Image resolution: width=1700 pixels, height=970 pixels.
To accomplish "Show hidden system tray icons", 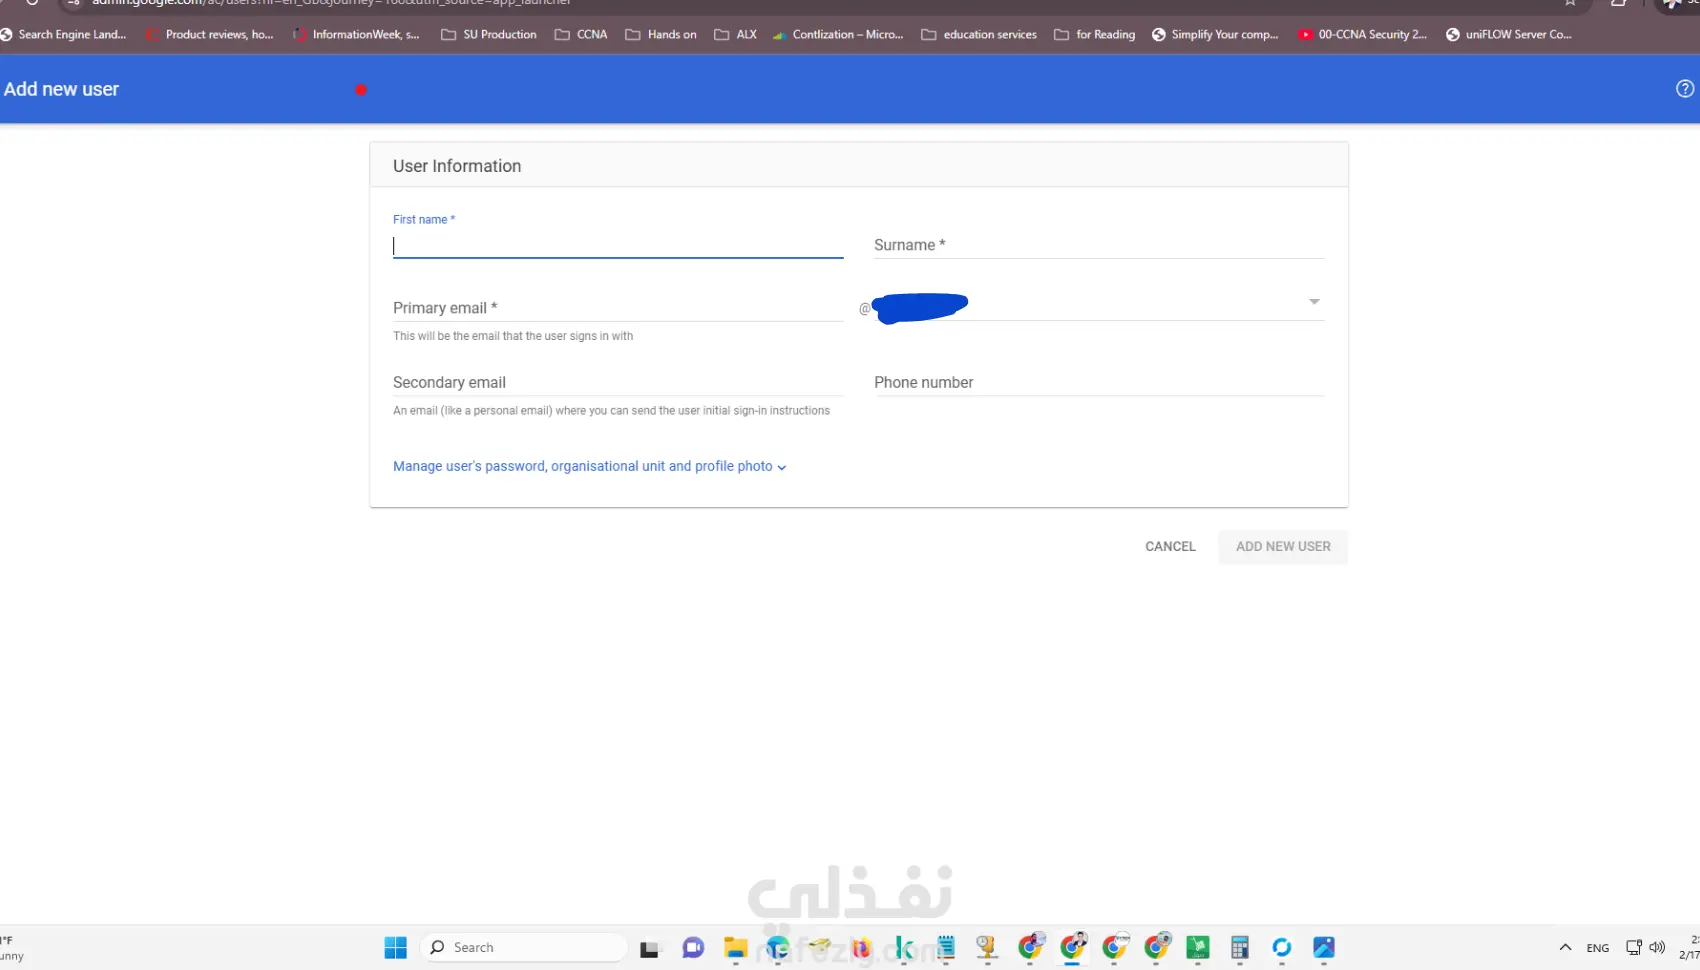I will click(x=1565, y=948).
